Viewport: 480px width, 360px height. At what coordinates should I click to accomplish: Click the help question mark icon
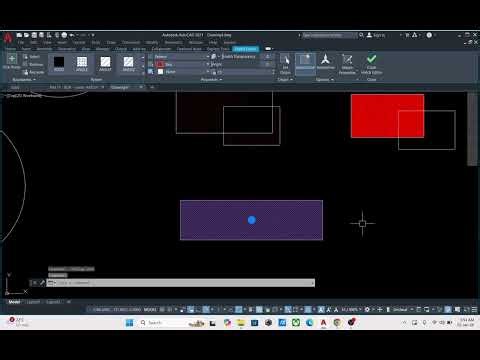(x=429, y=35)
